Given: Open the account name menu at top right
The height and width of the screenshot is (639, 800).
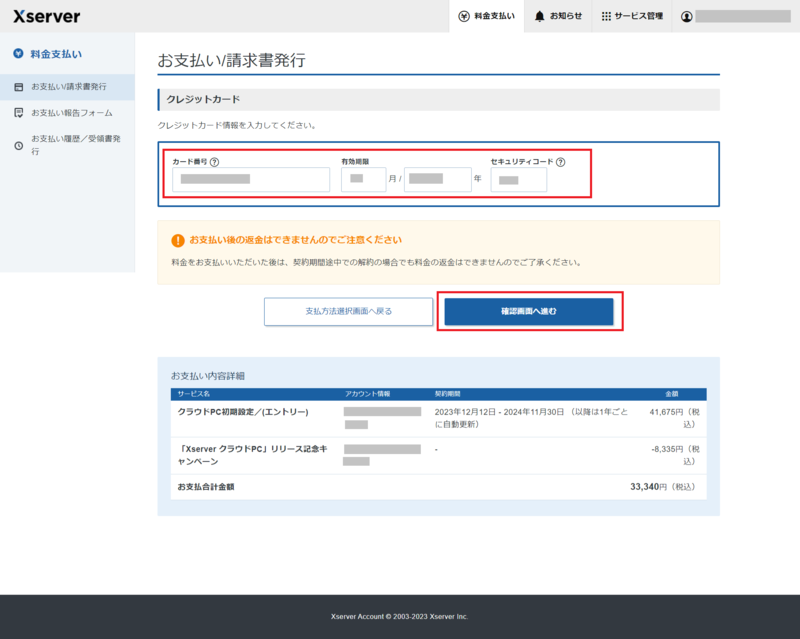Looking at the screenshot, I should point(742,17).
